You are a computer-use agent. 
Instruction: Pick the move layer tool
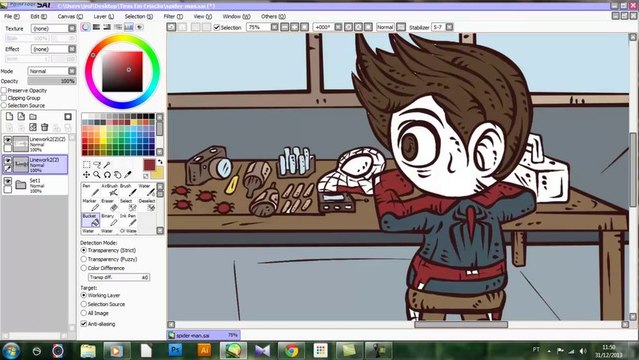[86, 175]
